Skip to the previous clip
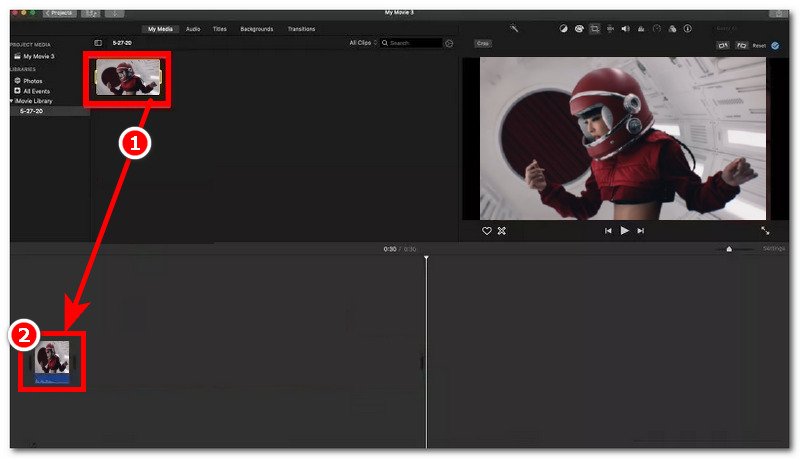This screenshot has width=800, height=459. click(608, 231)
